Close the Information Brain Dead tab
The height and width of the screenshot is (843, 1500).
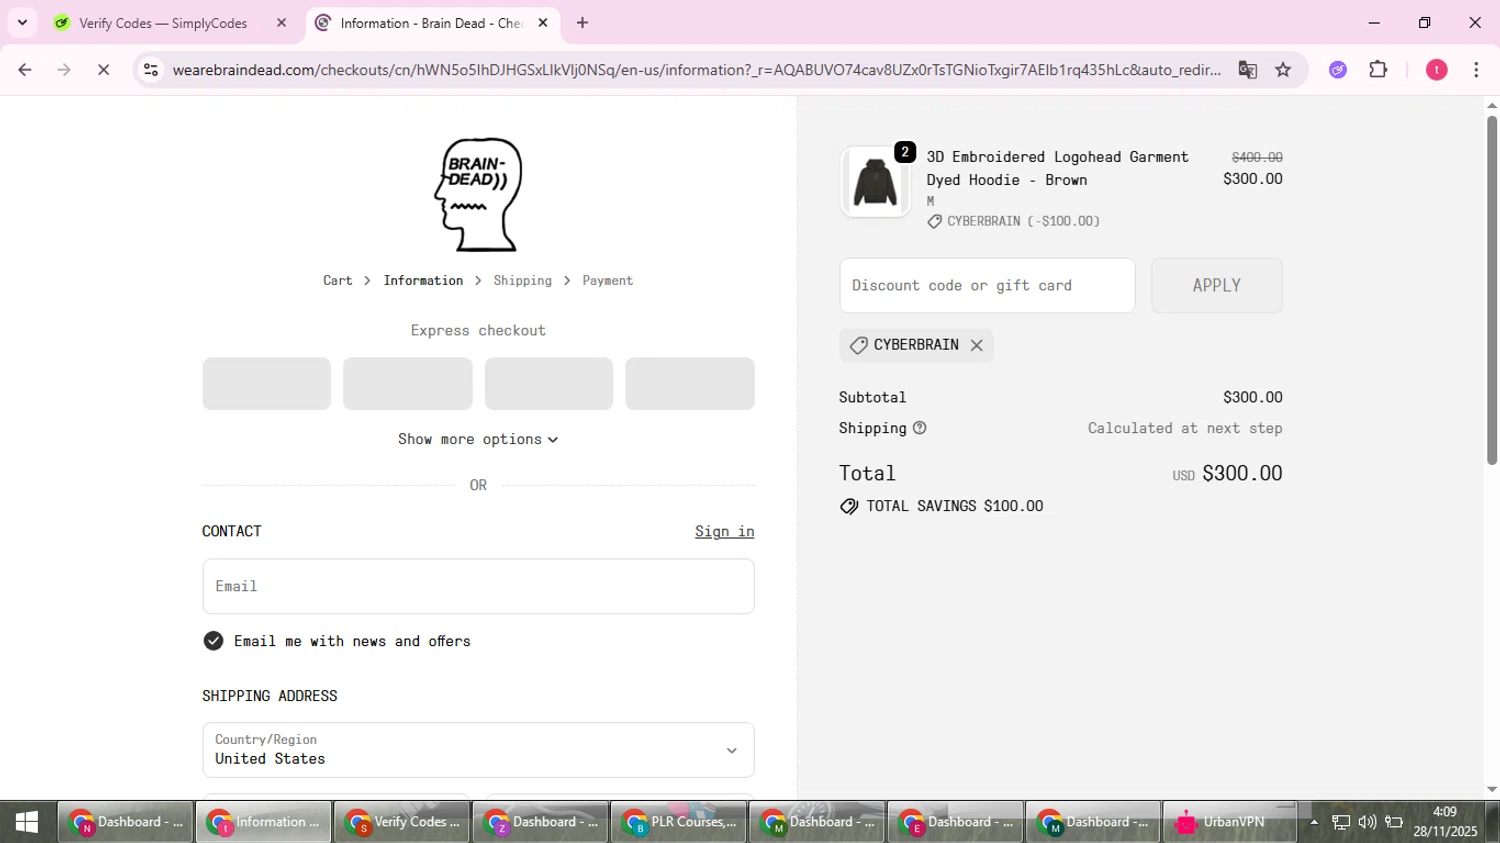pos(543,23)
